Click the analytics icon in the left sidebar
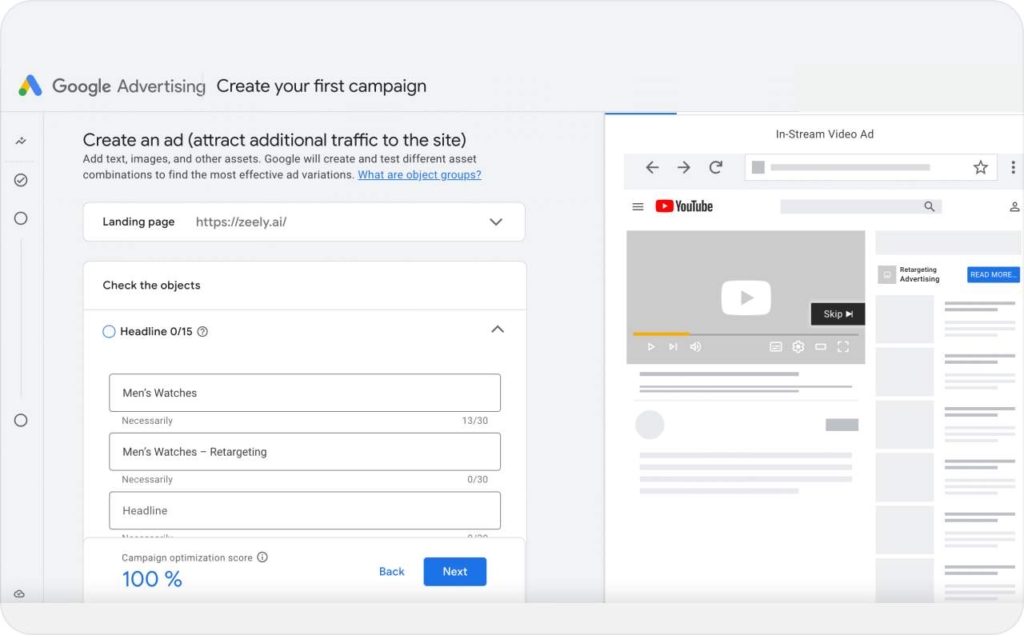The image size is (1024, 635). [20, 141]
